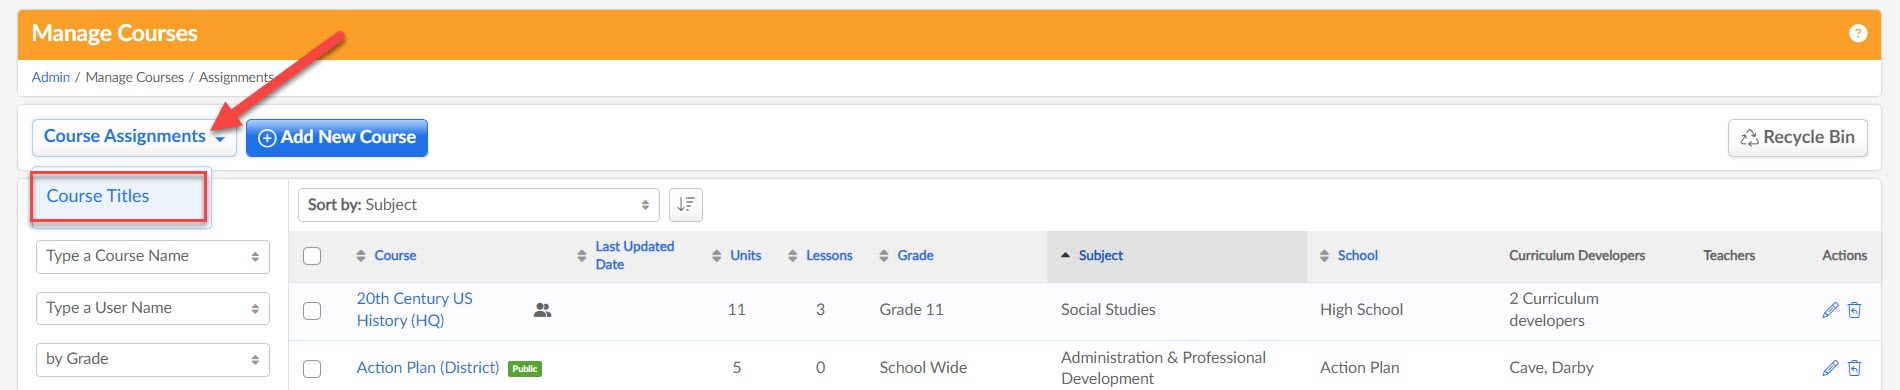Check the Action Plan (District) row checkbox
The height and width of the screenshot is (390, 1900).
pos(312,368)
